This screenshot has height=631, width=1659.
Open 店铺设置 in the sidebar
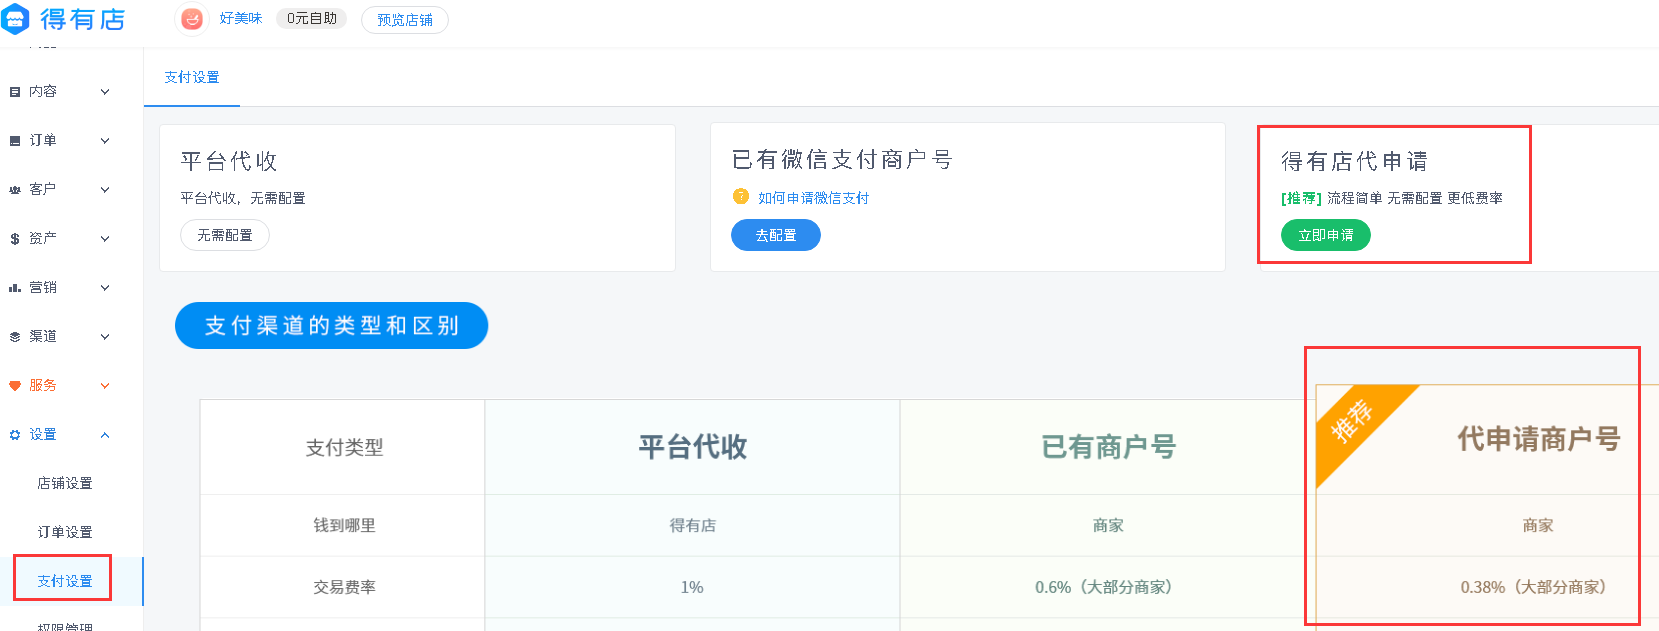point(65,484)
